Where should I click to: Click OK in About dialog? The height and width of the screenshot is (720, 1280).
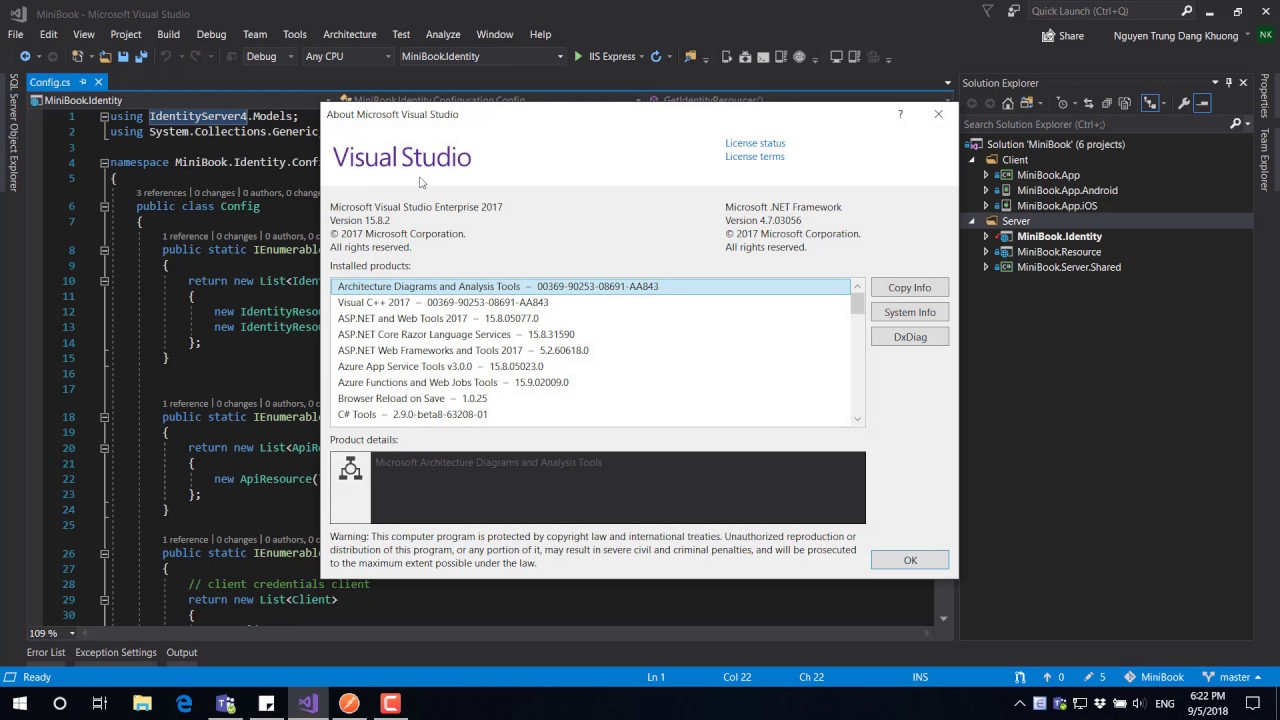coord(910,560)
